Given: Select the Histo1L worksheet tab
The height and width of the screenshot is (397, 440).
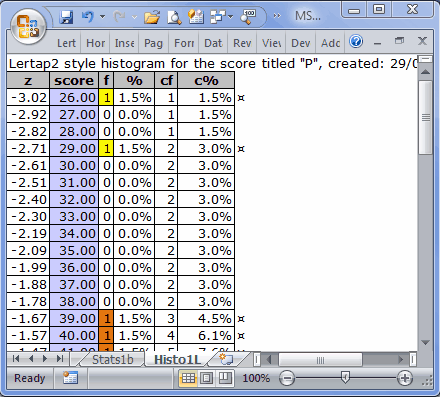Looking at the screenshot, I should click(178, 360).
